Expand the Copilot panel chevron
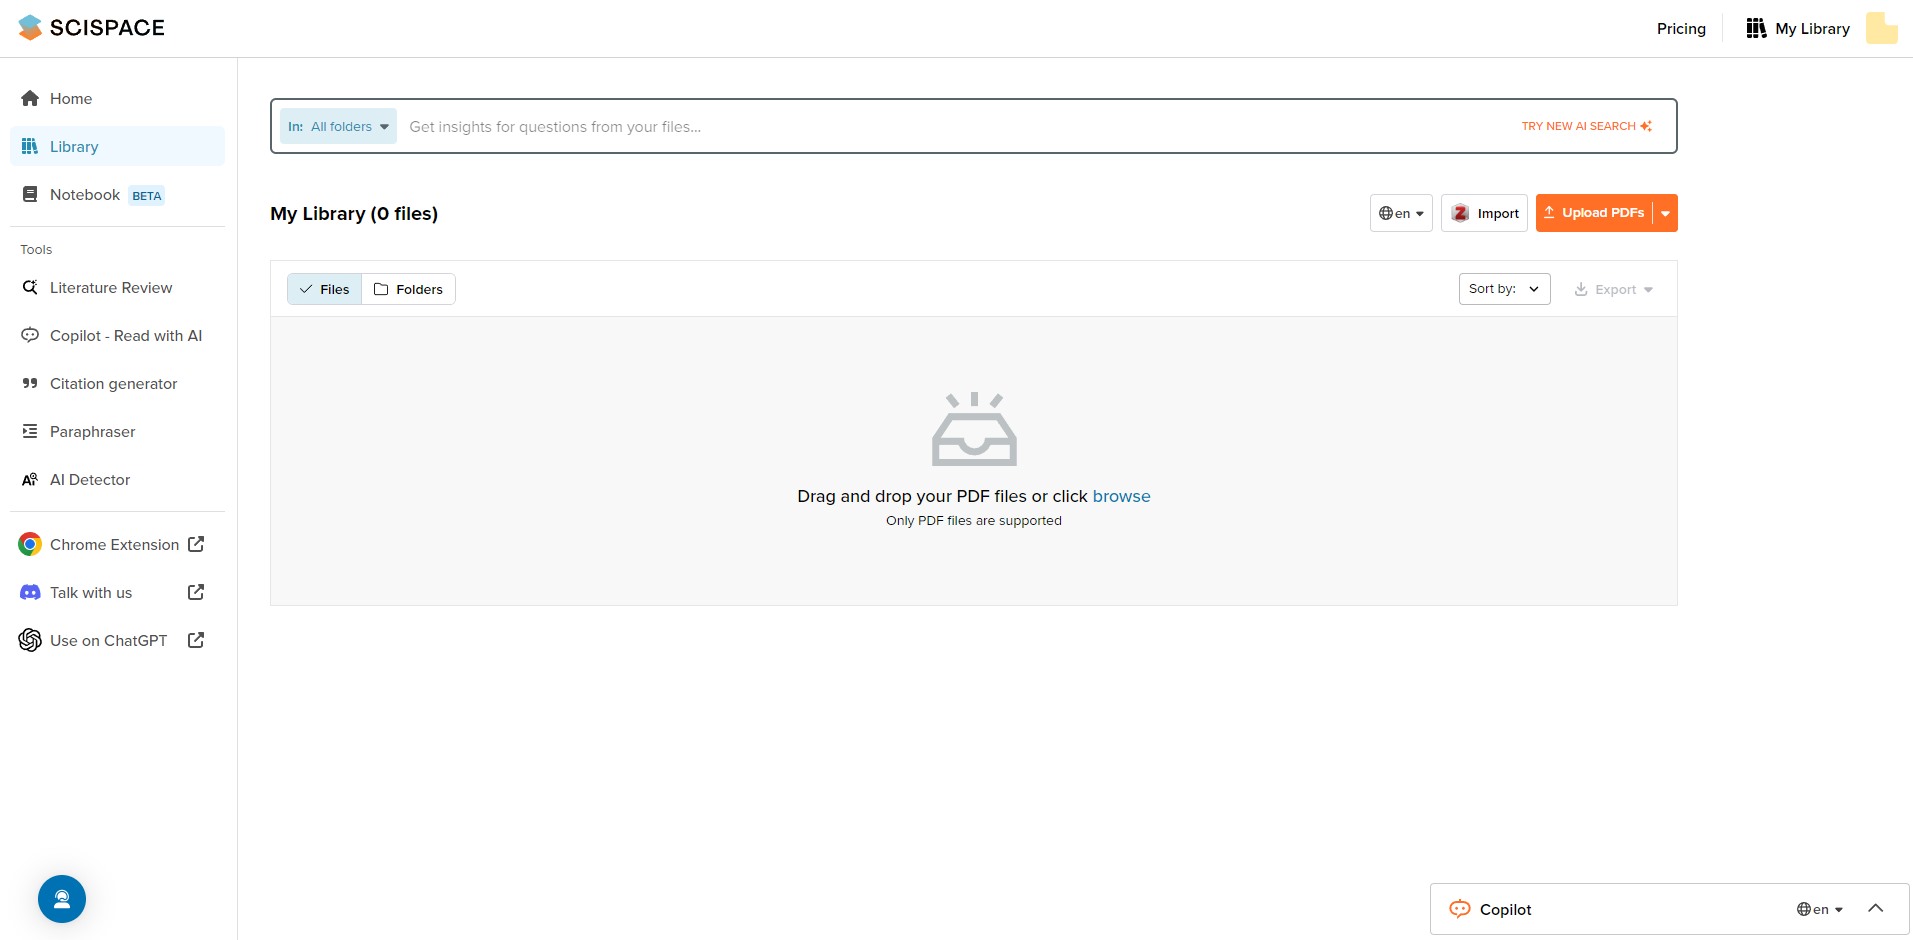This screenshot has width=1913, height=940. (1876, 908)
